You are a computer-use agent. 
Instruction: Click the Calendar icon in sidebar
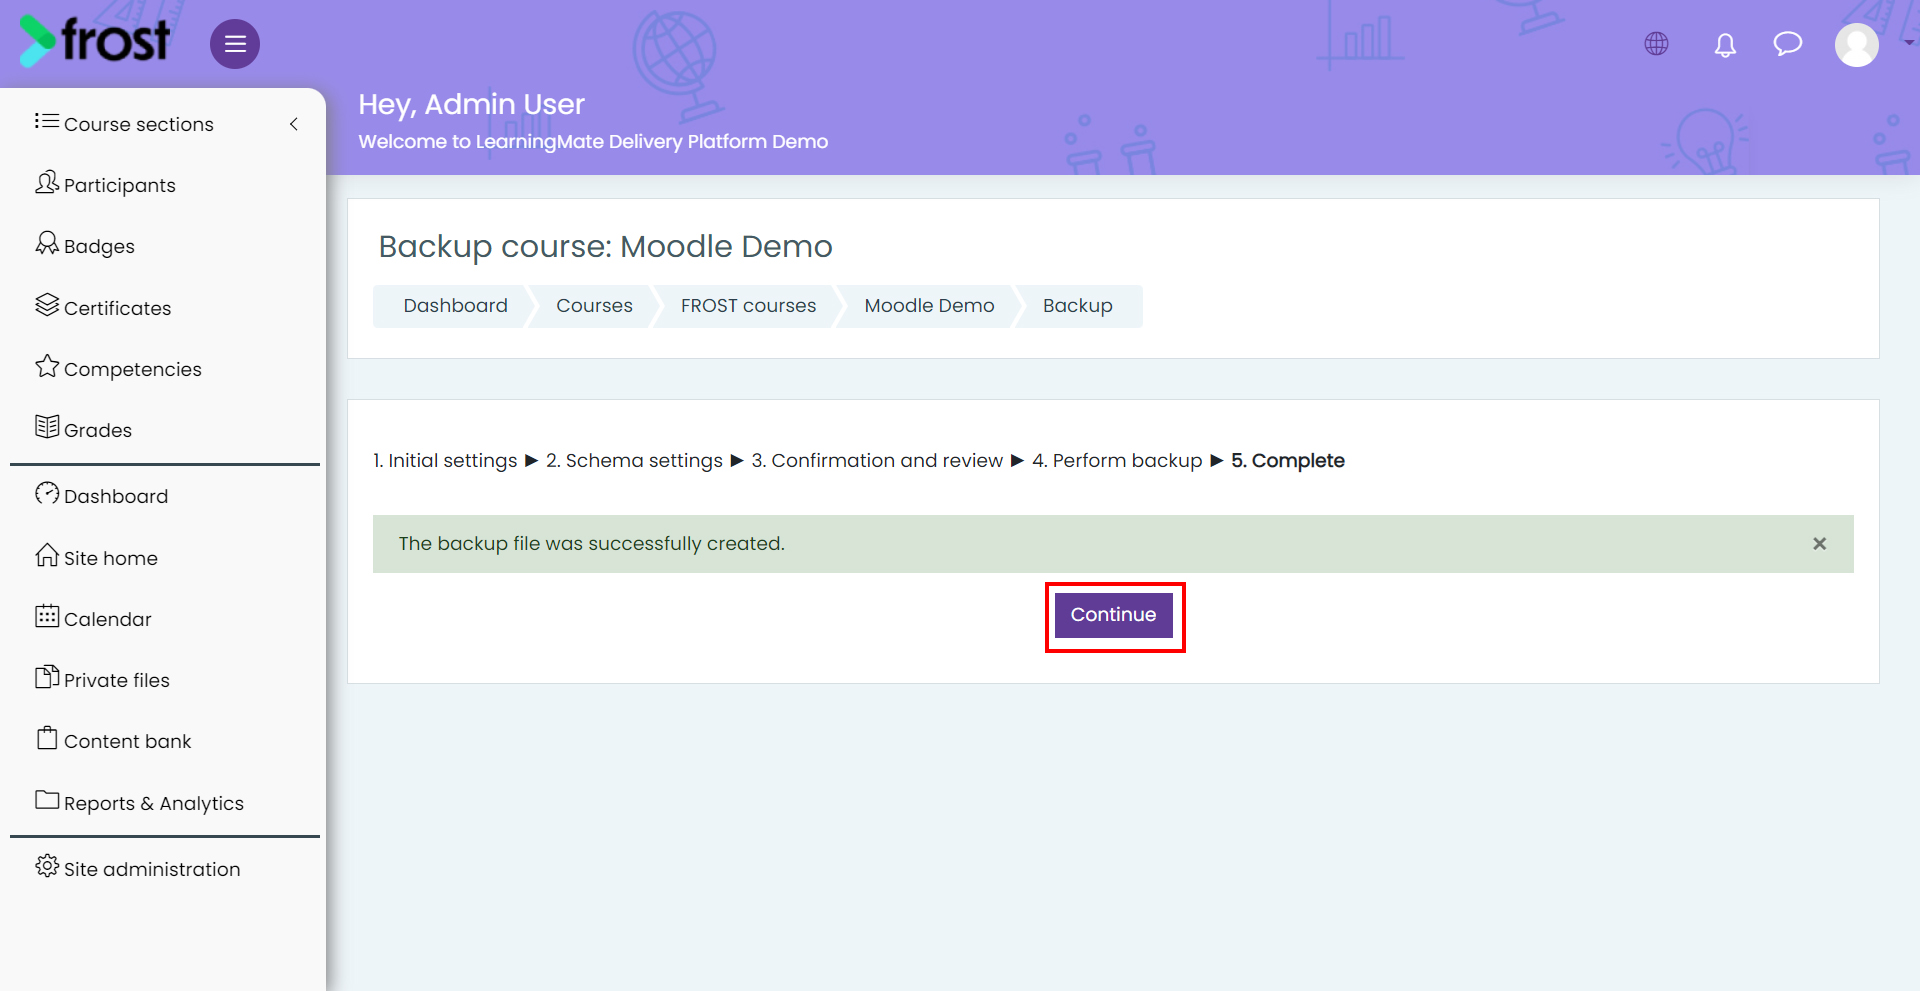point(47,616)
